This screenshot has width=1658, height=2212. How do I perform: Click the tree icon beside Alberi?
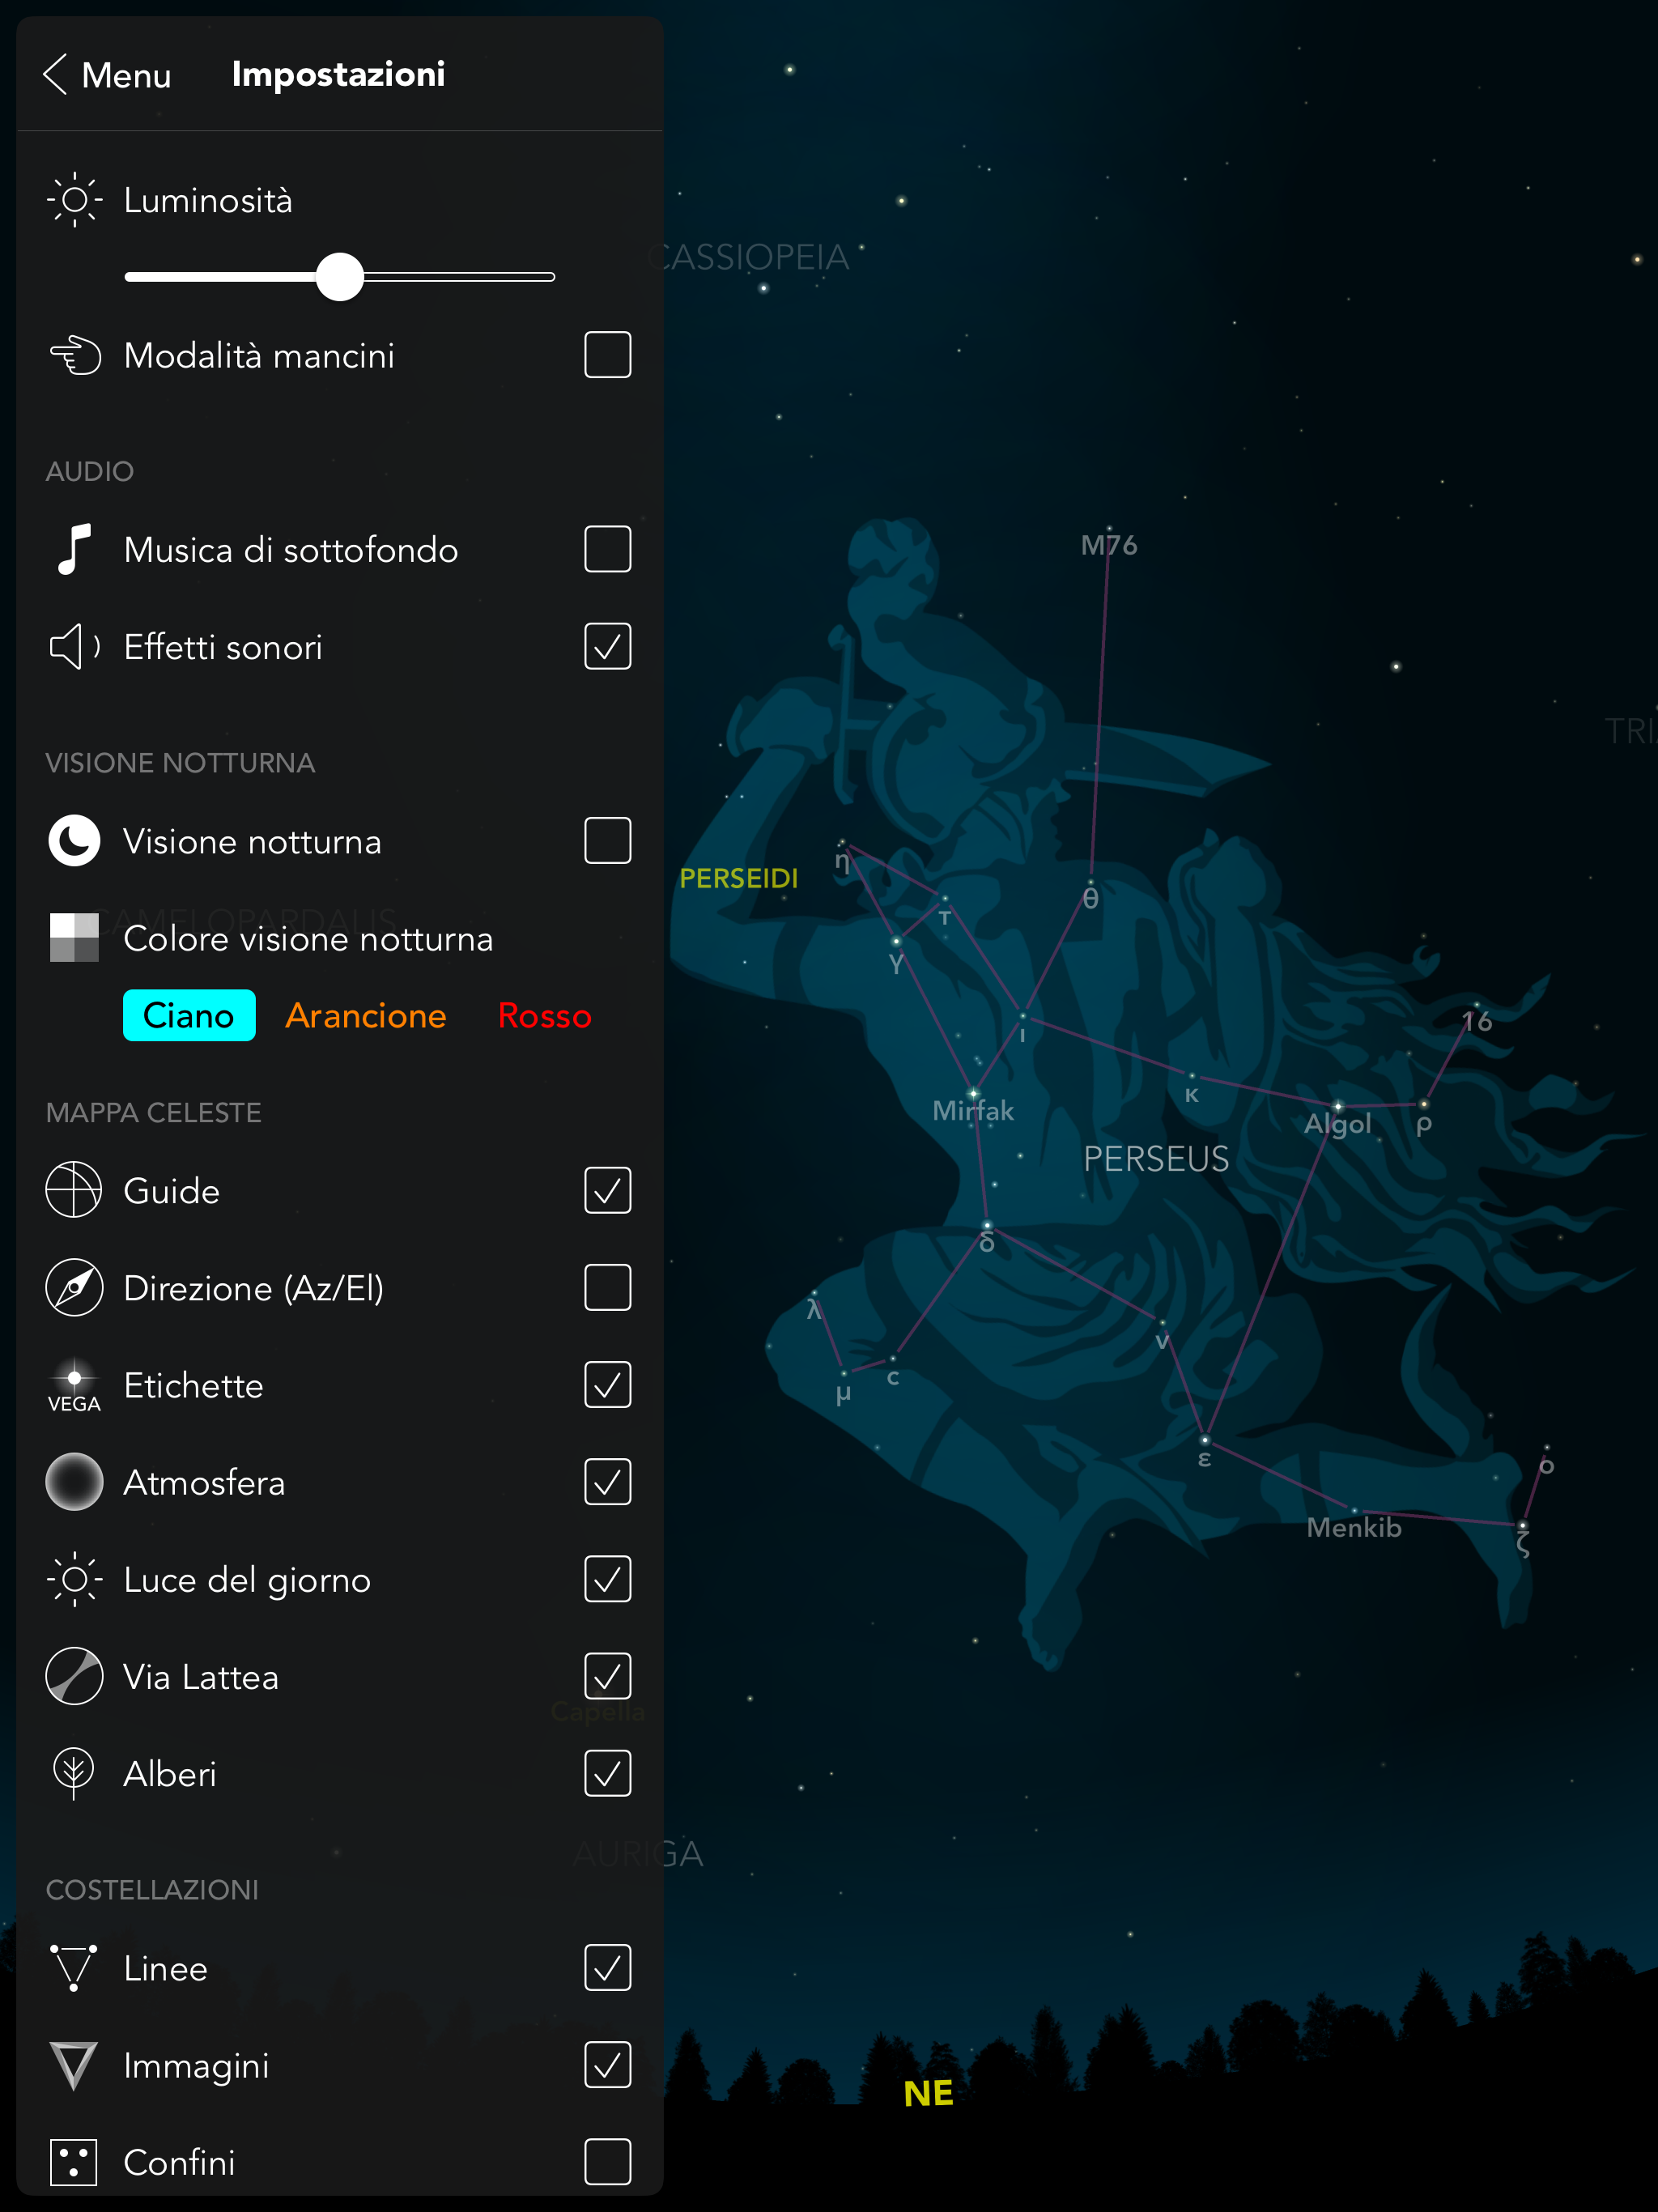[x=74, y=1773]
